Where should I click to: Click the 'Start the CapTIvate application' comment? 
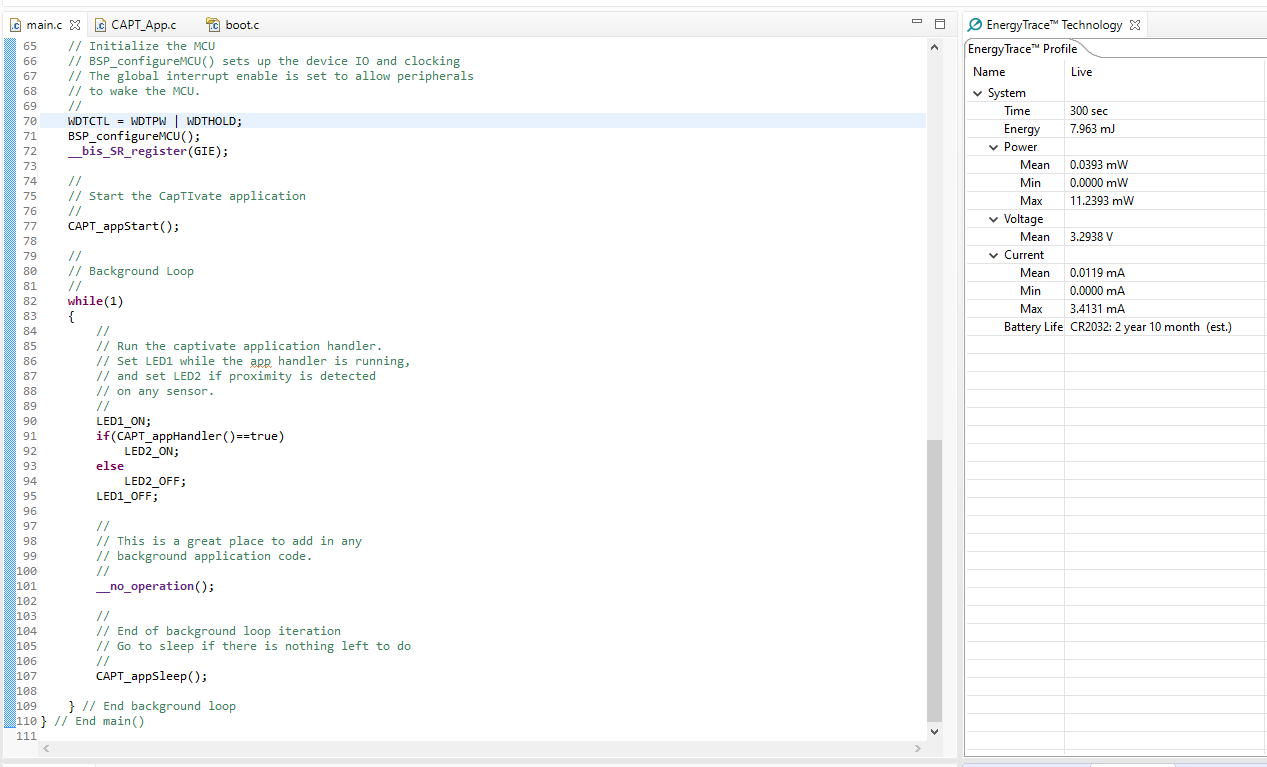[x=187, y=196]
